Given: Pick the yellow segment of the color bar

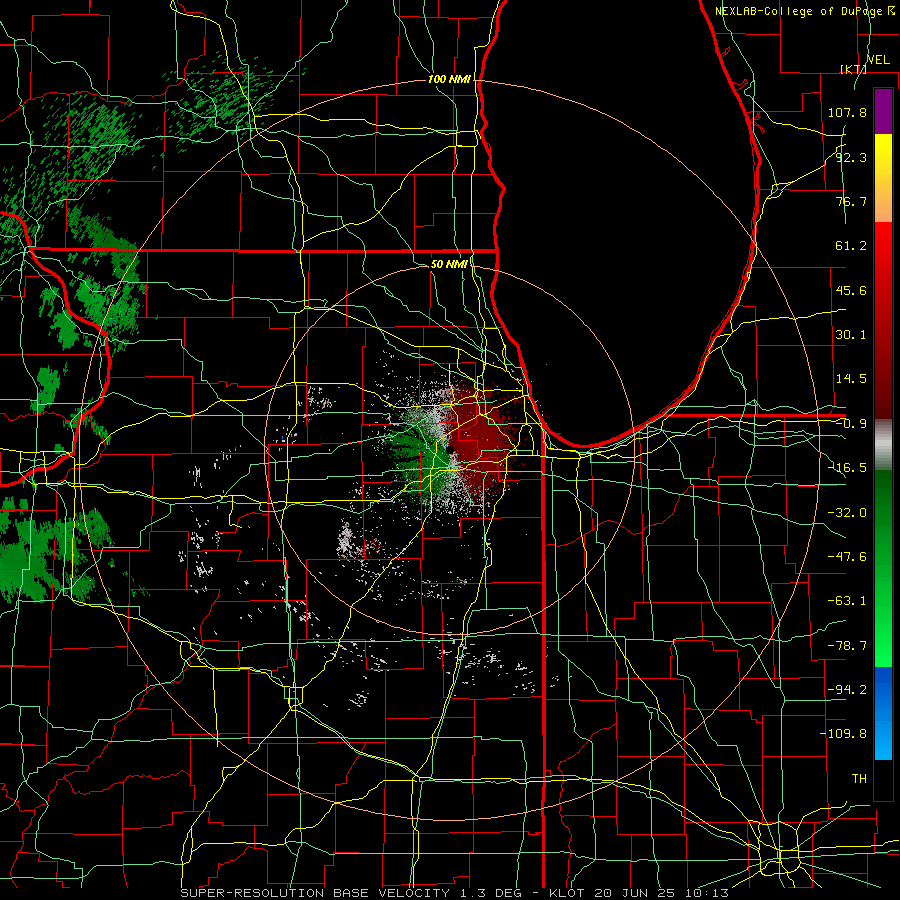Looking at the screenshot, I should click(883, 161).
